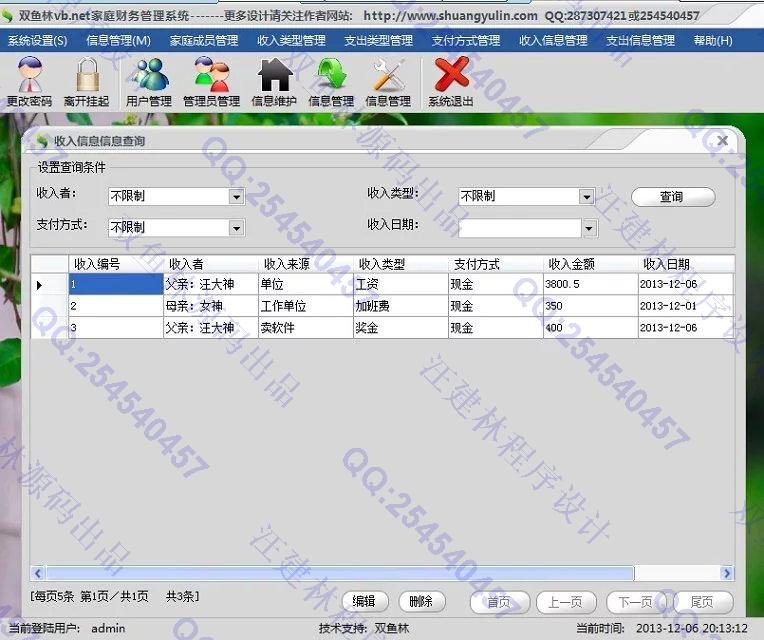Expand the 支付方式 dropdown arrow
764x640 pixels.
[x=236, y=228]
